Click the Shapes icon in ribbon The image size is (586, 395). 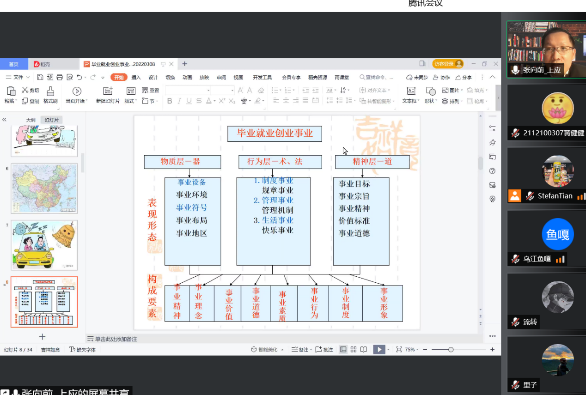pyautogui.click(x=431, y=92)
